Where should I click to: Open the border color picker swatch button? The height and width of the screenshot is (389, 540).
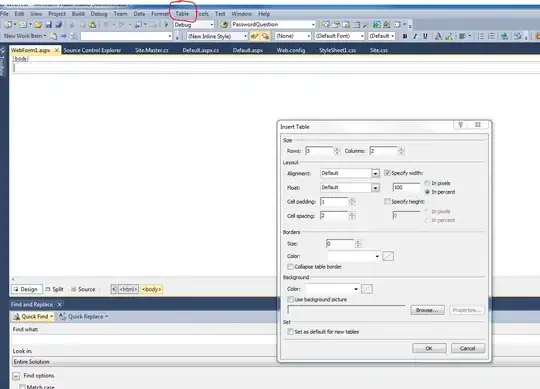click(388, 256)
